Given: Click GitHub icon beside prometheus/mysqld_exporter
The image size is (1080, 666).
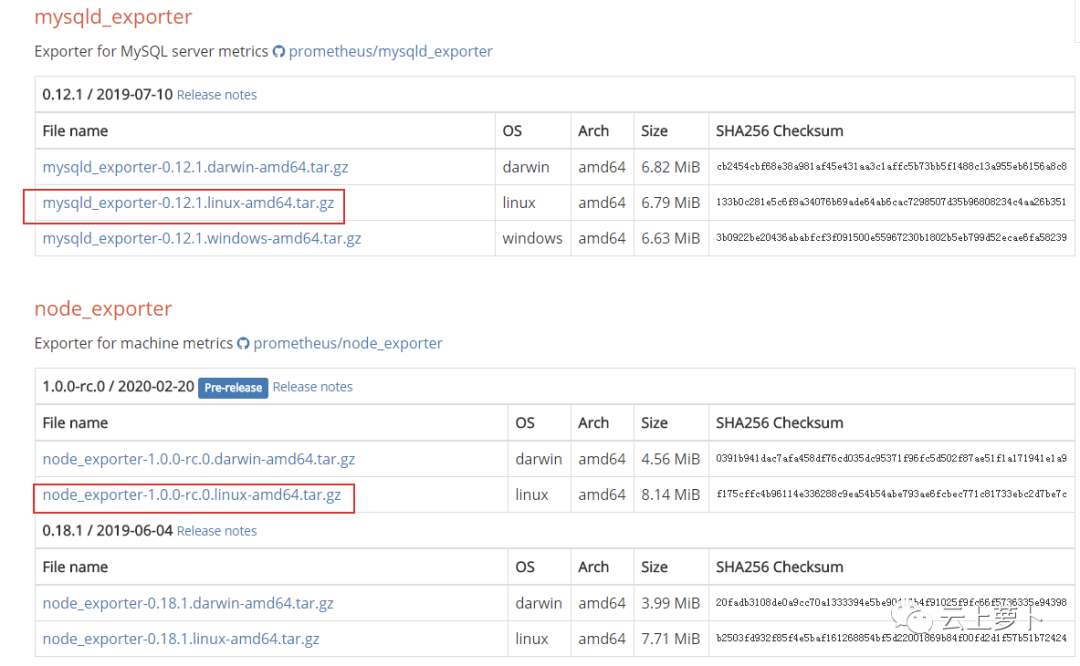Looking at the screenshot, I should [x=279, y=52].
